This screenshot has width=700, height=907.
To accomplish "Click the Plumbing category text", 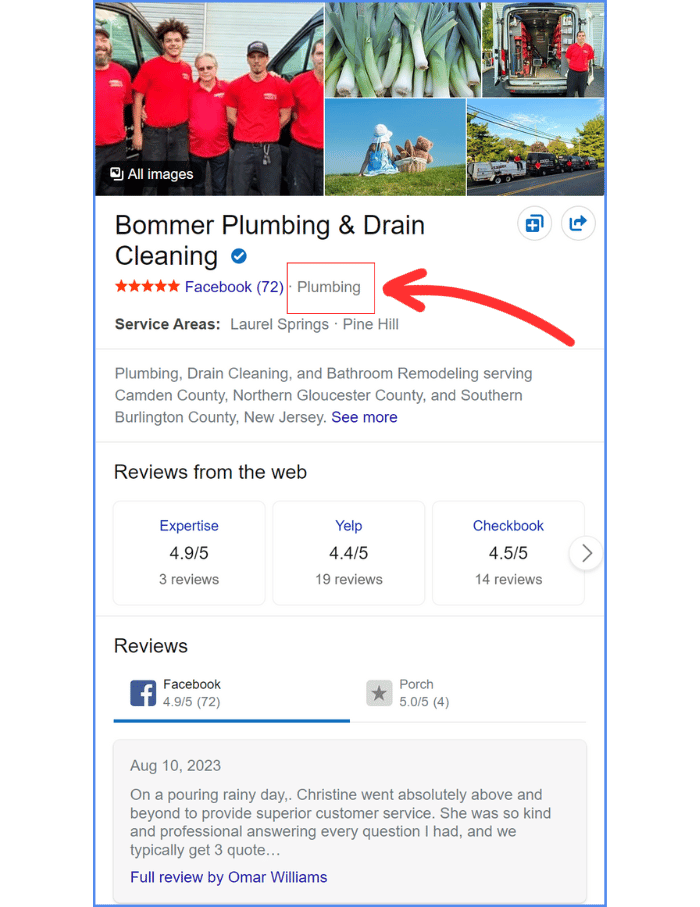I will point(329,287).
